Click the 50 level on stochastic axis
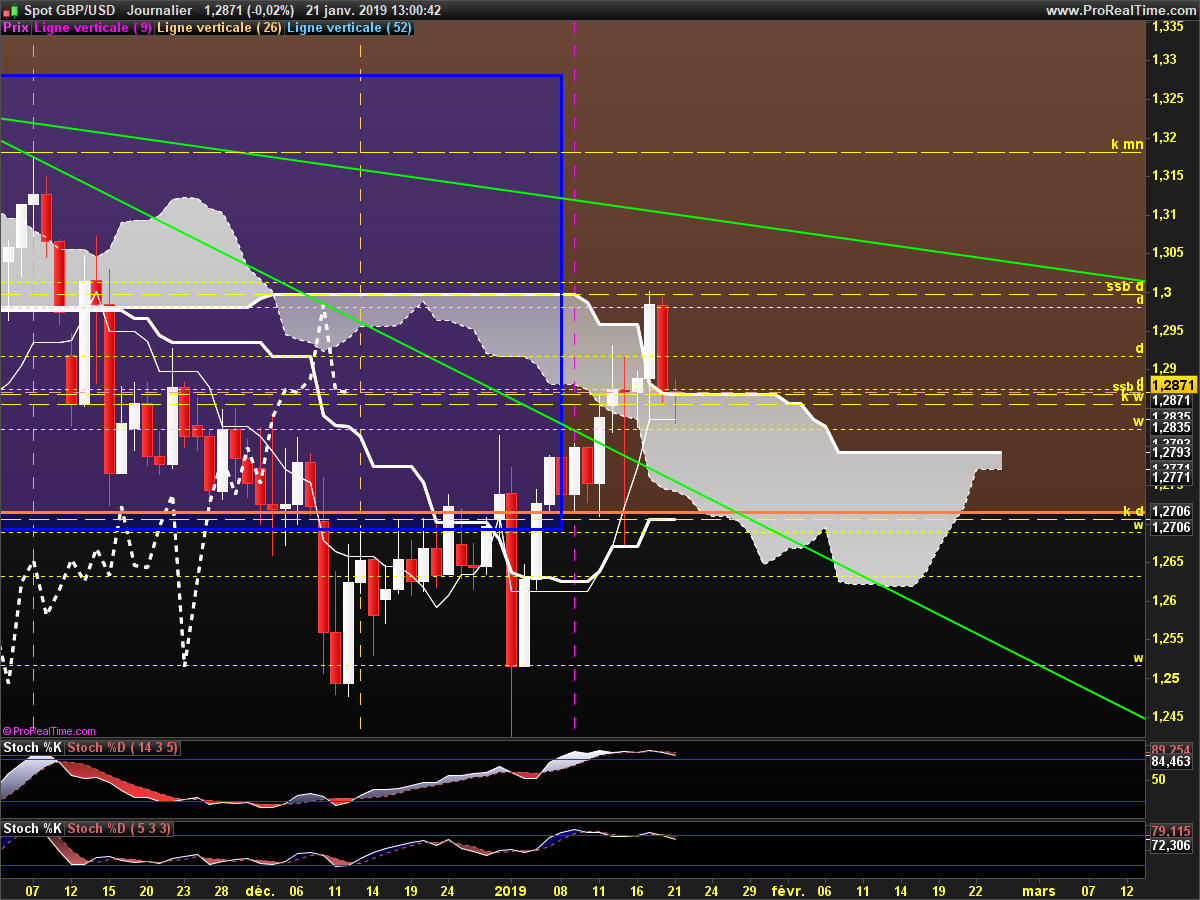 click(x=1159, y=779)
